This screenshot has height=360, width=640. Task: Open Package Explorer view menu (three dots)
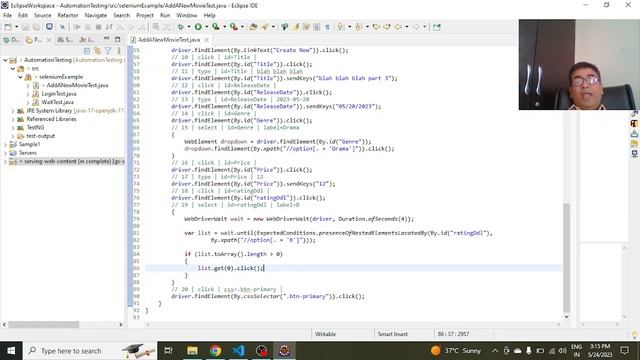click(119, 51)
